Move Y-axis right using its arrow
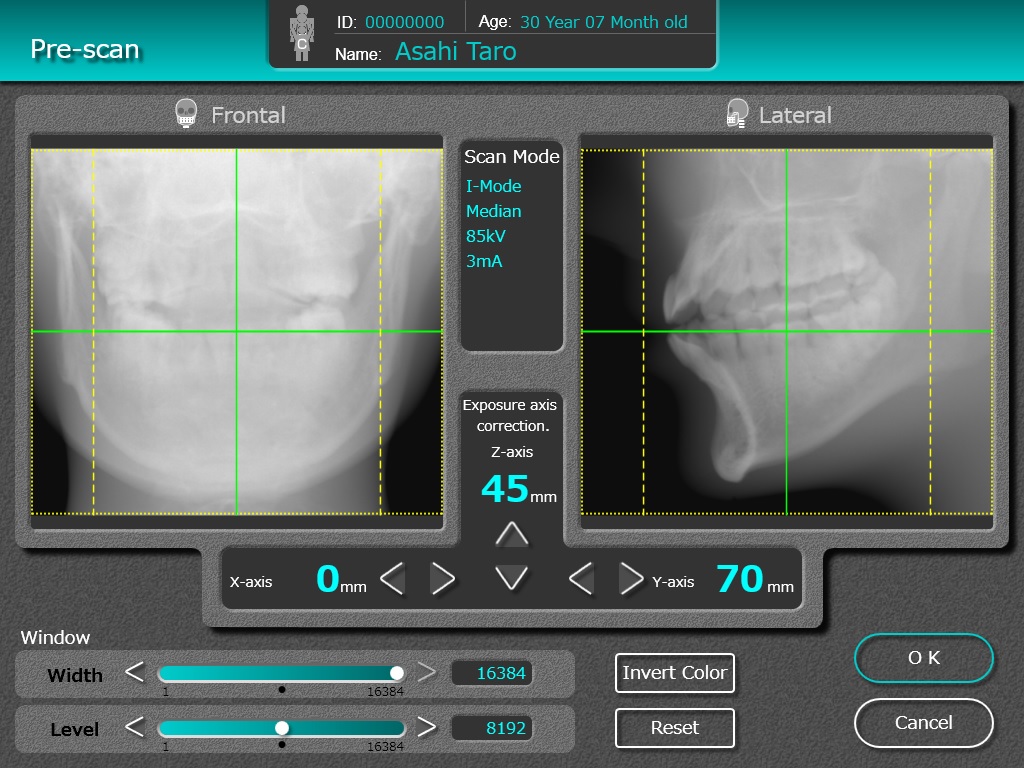The height and width of the screenshot is (768, 1024). [631, 579]
